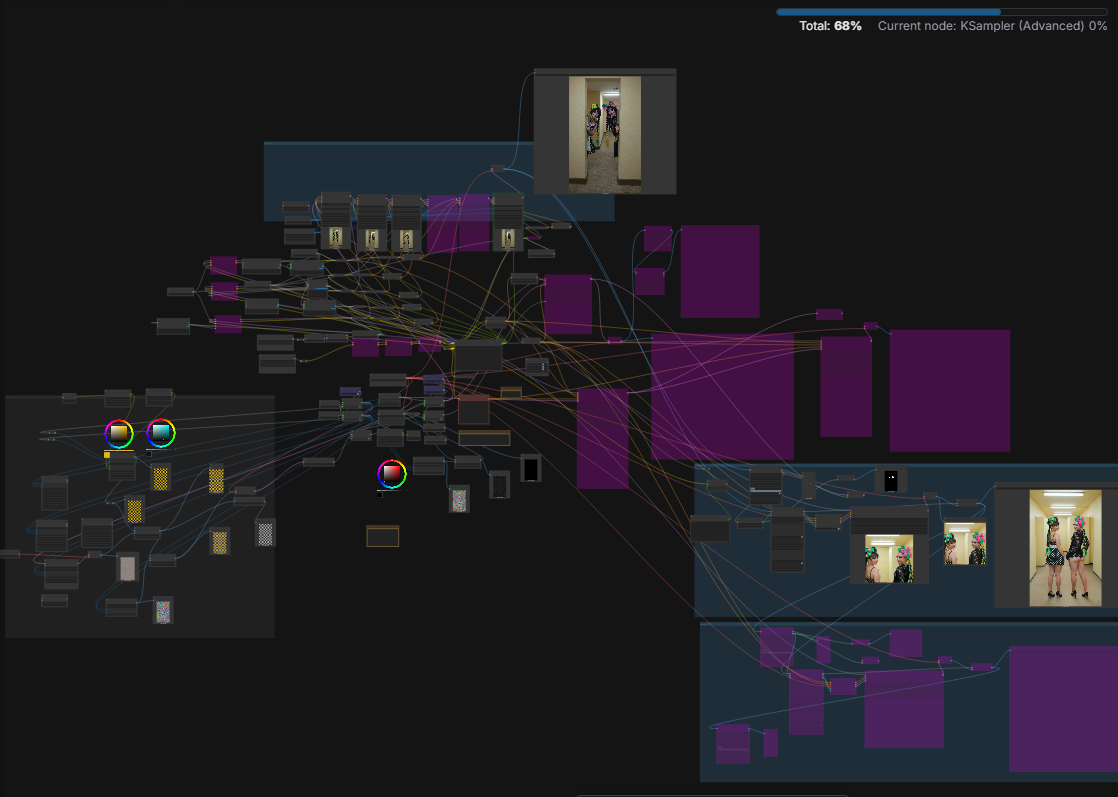Select the central dark node where the wires converge
This screenshot has height=797, width=1118.
(x=478, y=355)
